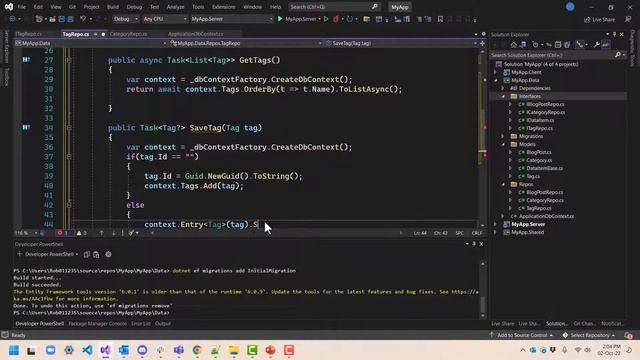The image size is (640, 360).
Task: Click the search magnifier in title bar
Action: (x=375, y=7)
